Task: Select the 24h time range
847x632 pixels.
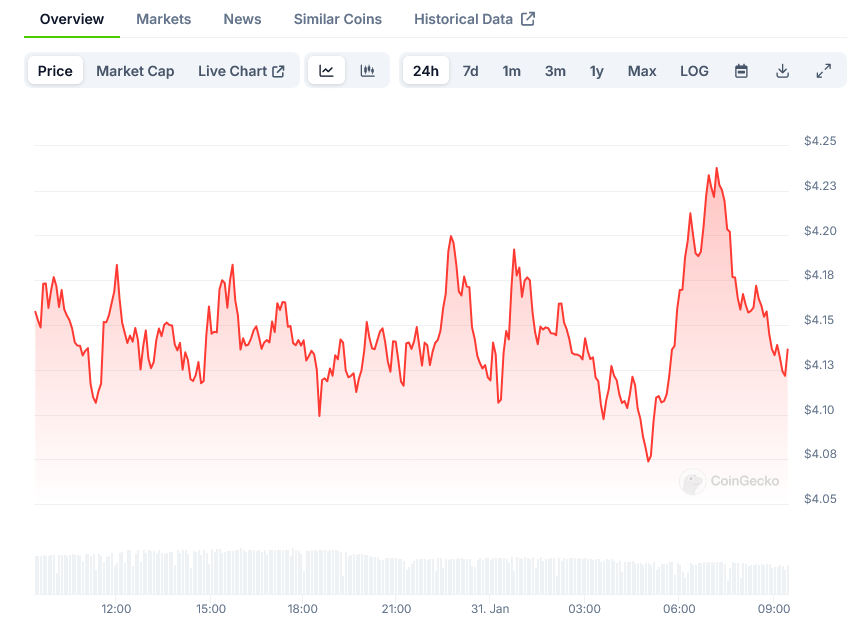Action: [426, 71]
